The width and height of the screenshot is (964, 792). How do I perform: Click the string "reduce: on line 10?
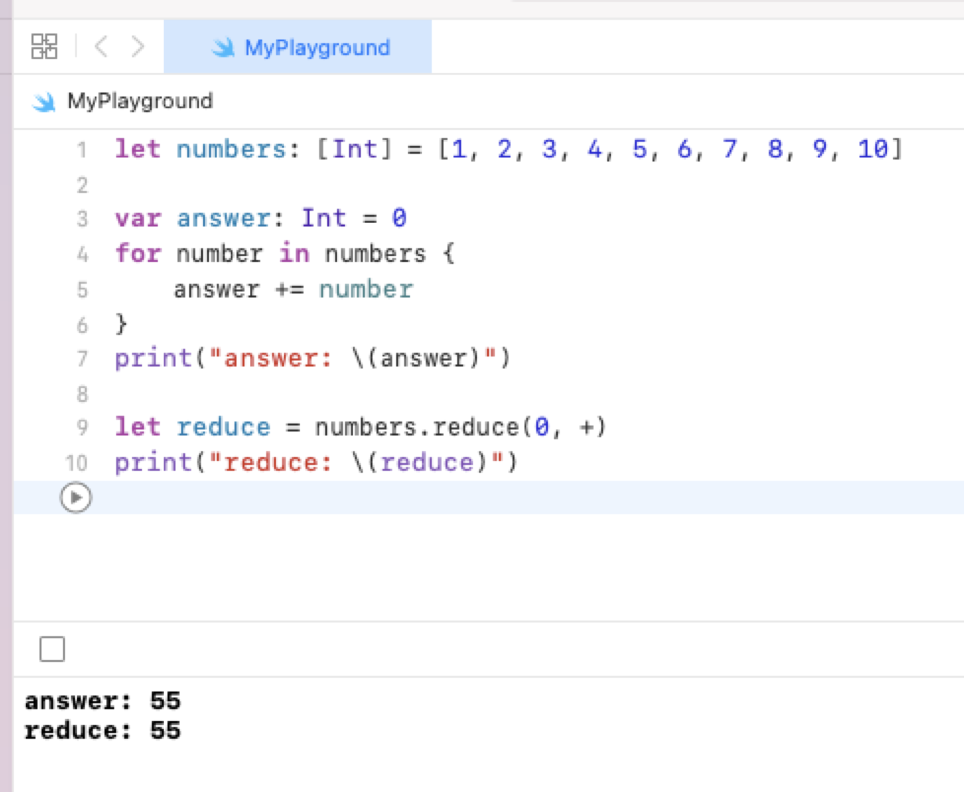[x=271, y=462]
